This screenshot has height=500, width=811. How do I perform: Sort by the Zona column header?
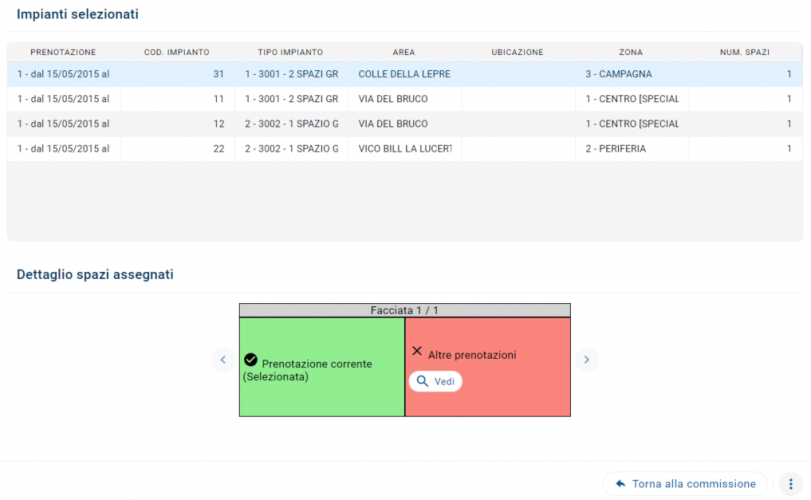point(631,52)
